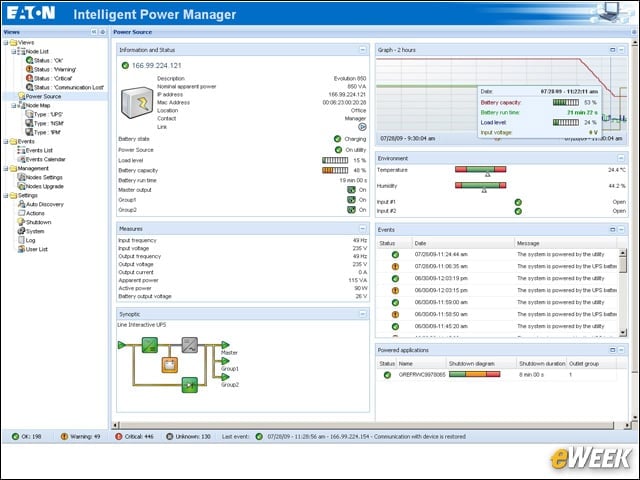Image resolution: width=640 pixels, height=480 pixels.
Task: Open Type 'IPM' node map
Action: (x=43, y=132)
